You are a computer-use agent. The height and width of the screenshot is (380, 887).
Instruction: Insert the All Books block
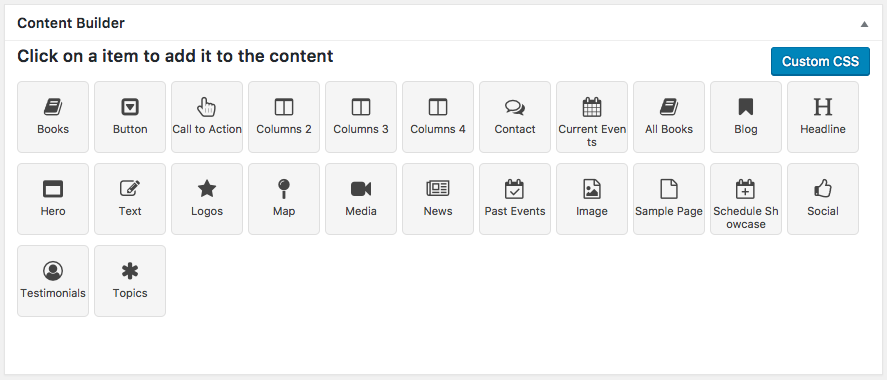[669, 117]
